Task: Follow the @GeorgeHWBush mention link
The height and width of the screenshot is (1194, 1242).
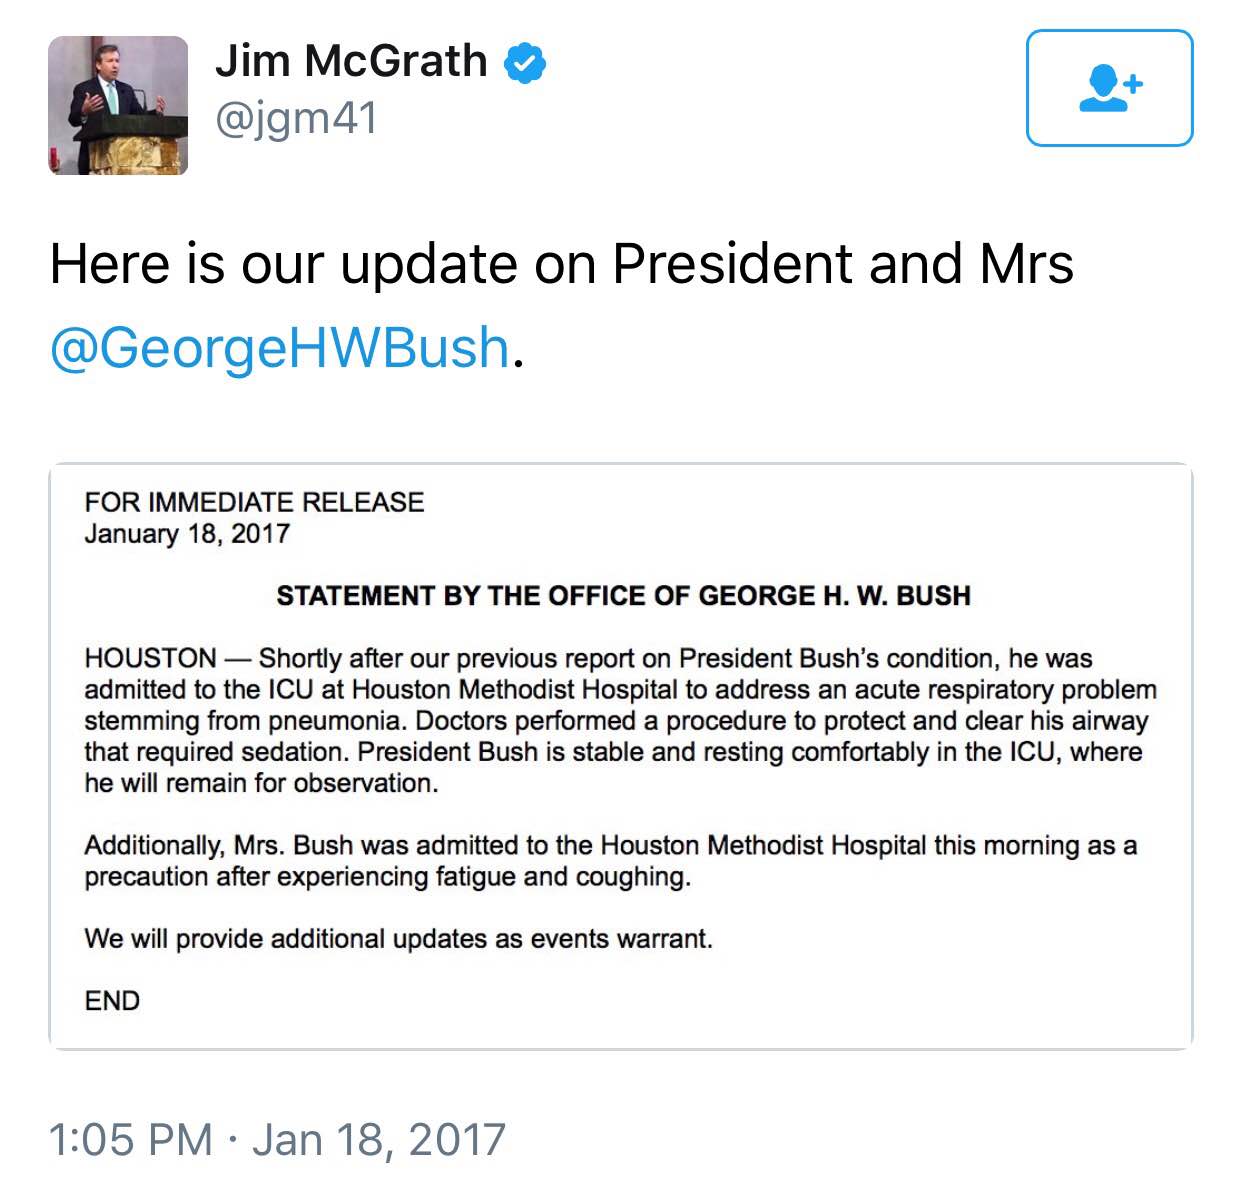Action: click(280, 348)
